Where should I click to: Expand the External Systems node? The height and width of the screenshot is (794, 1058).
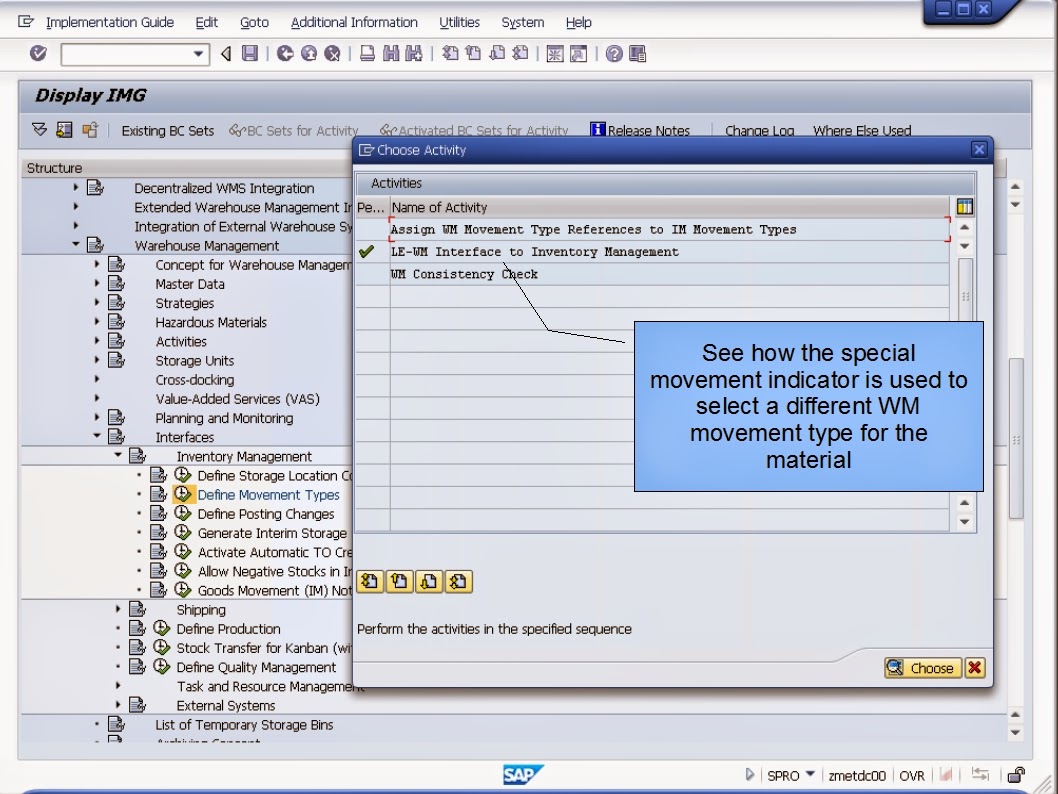(x=117, y=704)
